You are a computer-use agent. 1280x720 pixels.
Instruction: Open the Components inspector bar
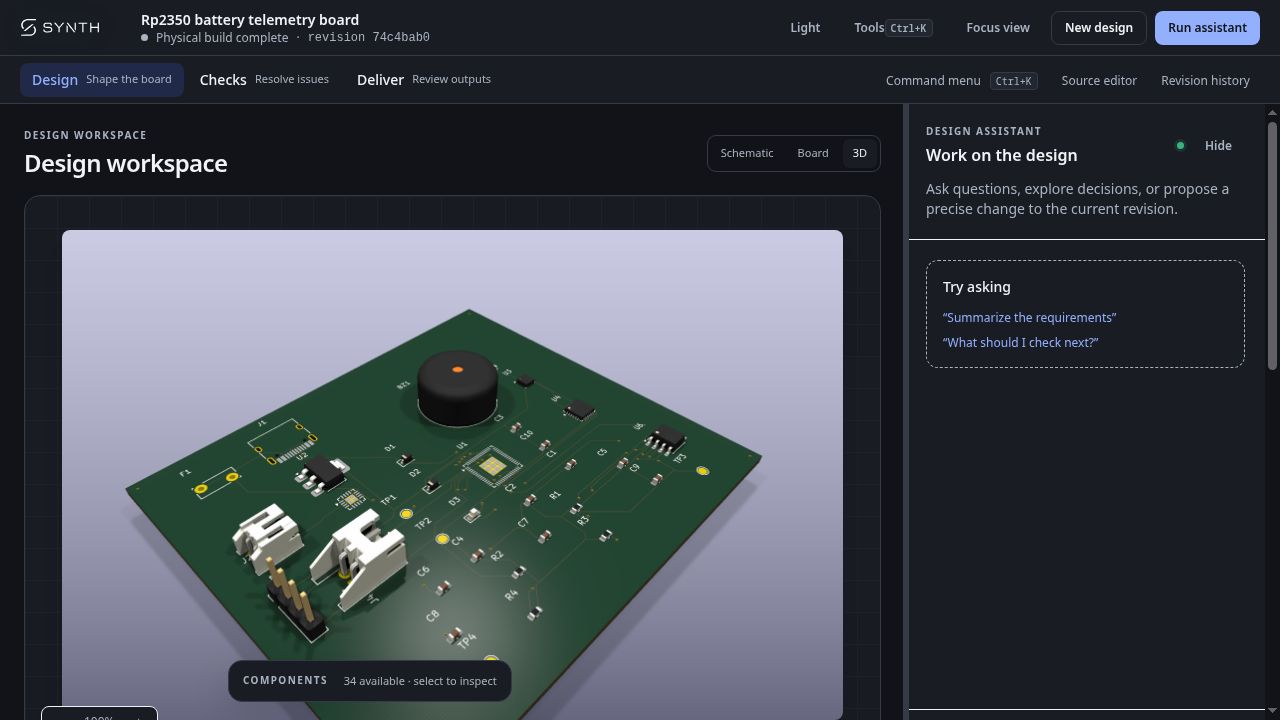click(370, 680)
